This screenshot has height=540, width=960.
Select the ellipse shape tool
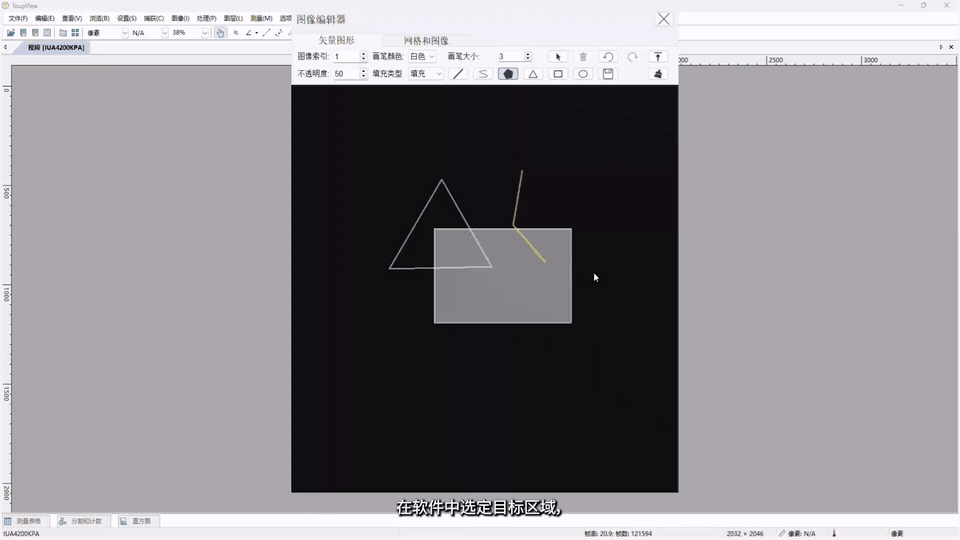coord(583,74)
